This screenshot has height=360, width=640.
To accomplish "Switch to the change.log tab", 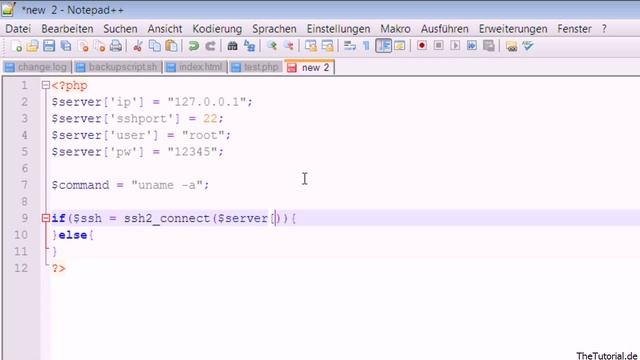I will (x=37, y=67).
